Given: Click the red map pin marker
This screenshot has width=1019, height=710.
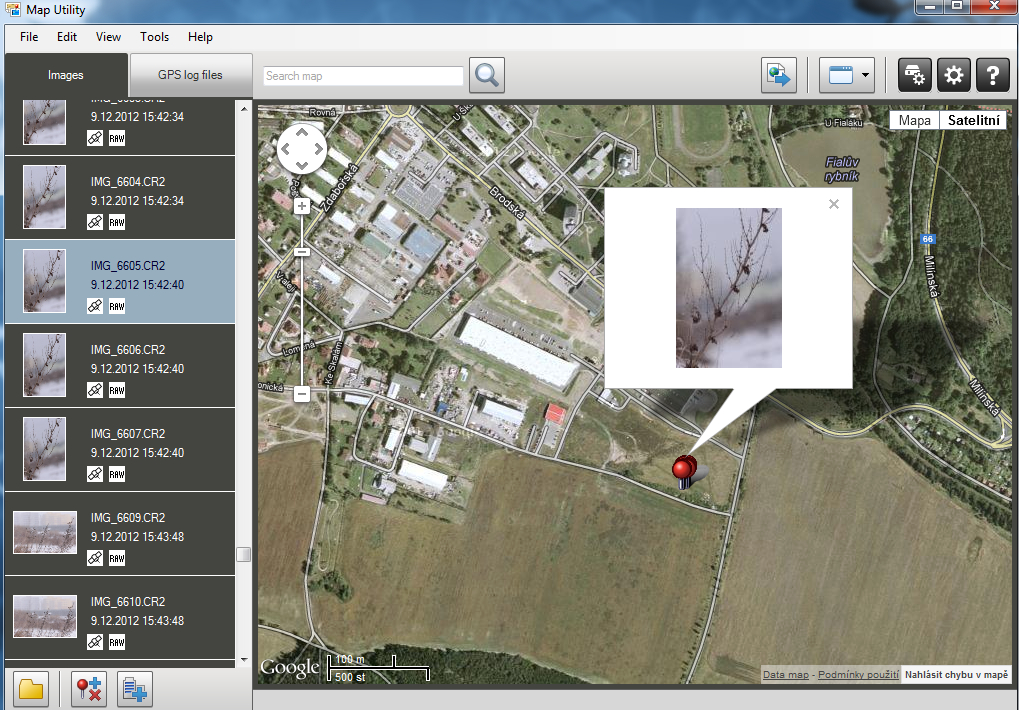Looking at the screenshot, I should pyautogui.click(x=684, y=471).
